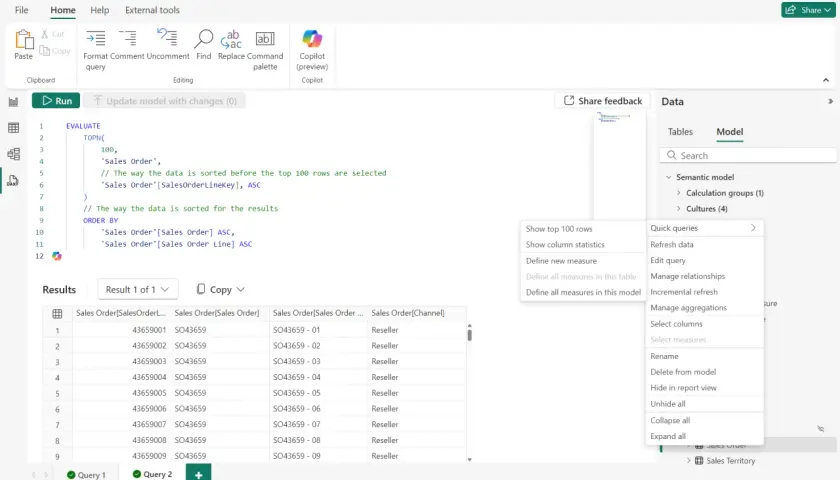The image size is (840, 480).
Task: Run the DAX query
Action: [x=56, y=101]
